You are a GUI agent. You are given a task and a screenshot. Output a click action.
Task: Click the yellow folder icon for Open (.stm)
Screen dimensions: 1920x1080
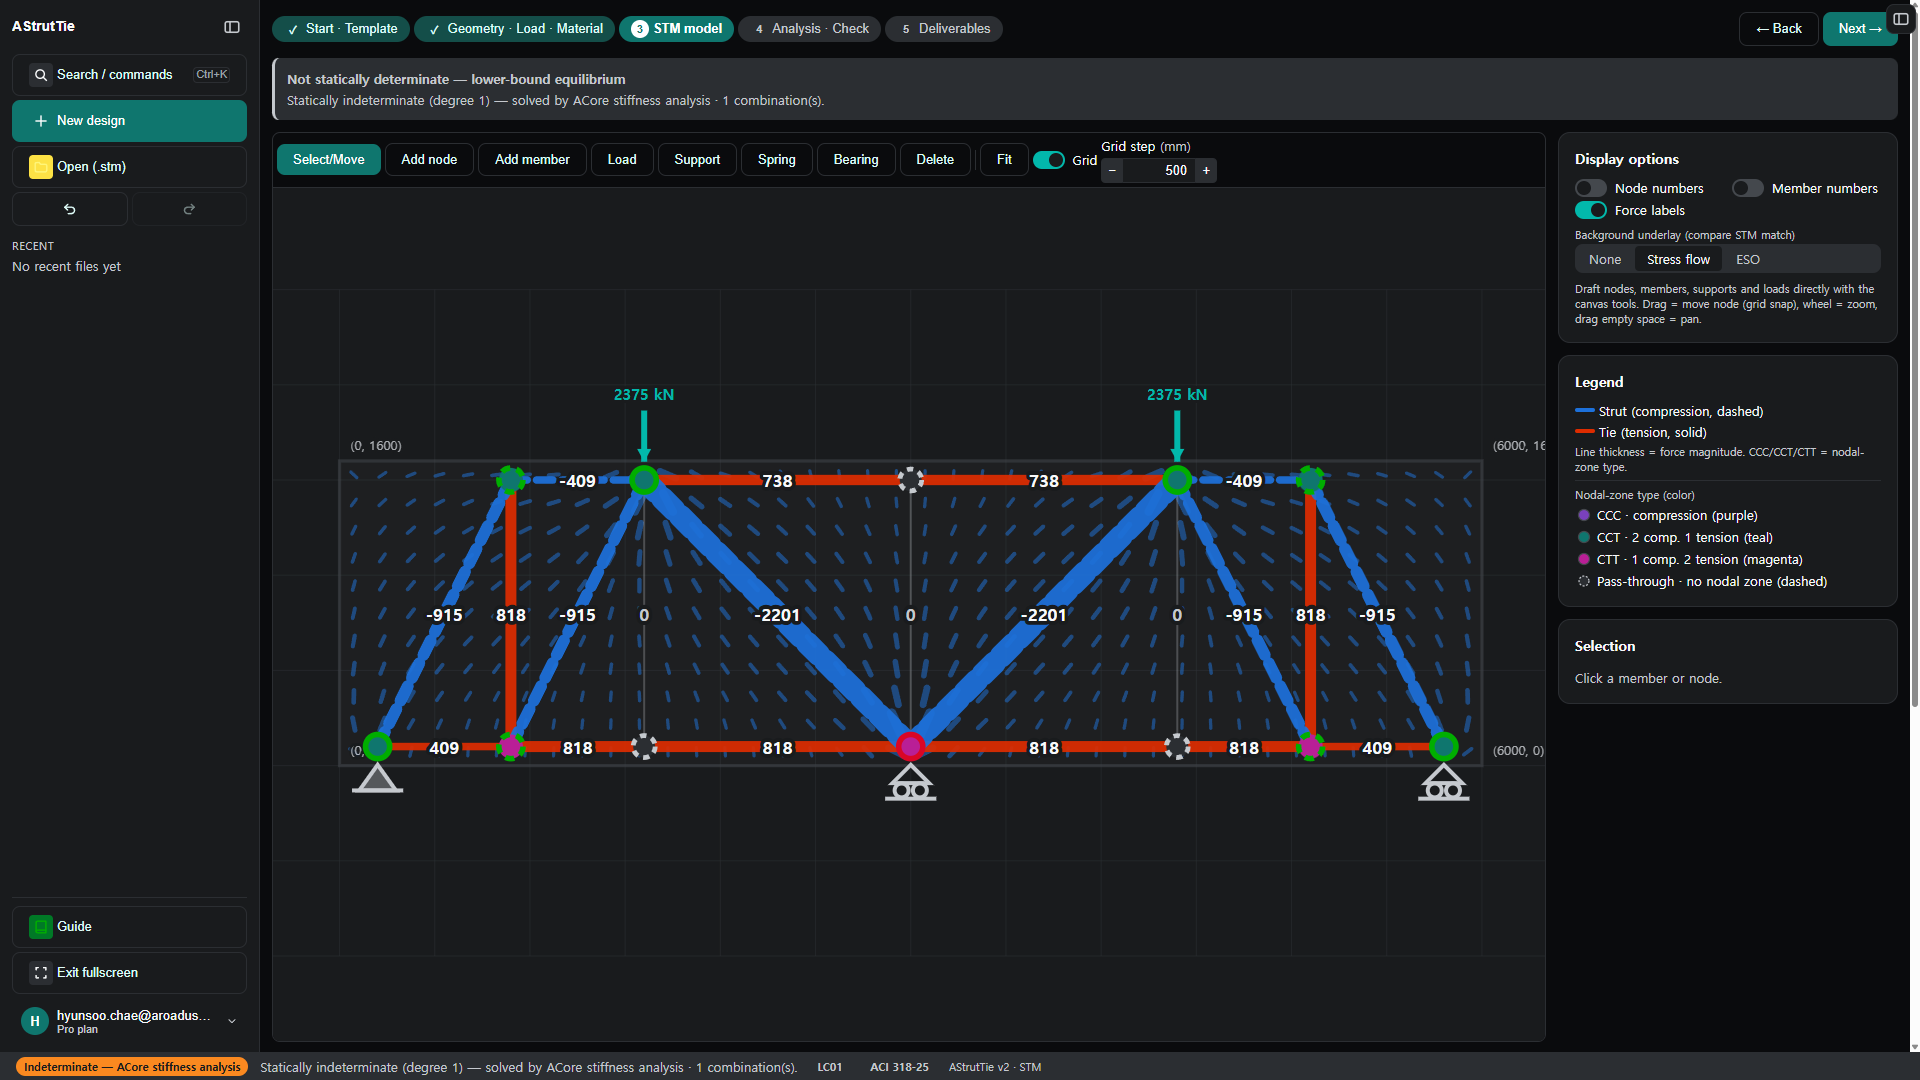(41, 167)
